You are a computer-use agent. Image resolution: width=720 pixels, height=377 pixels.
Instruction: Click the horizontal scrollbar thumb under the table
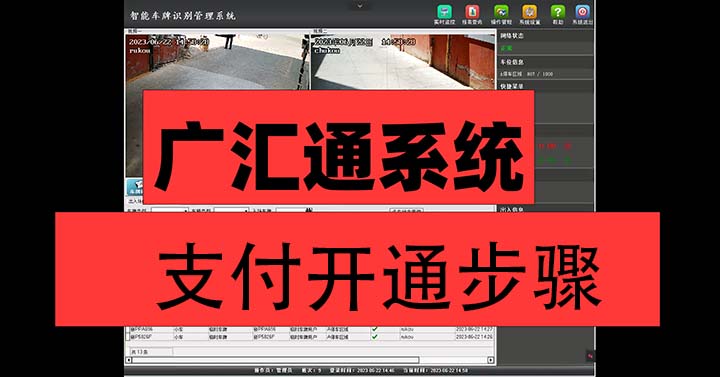276,360
